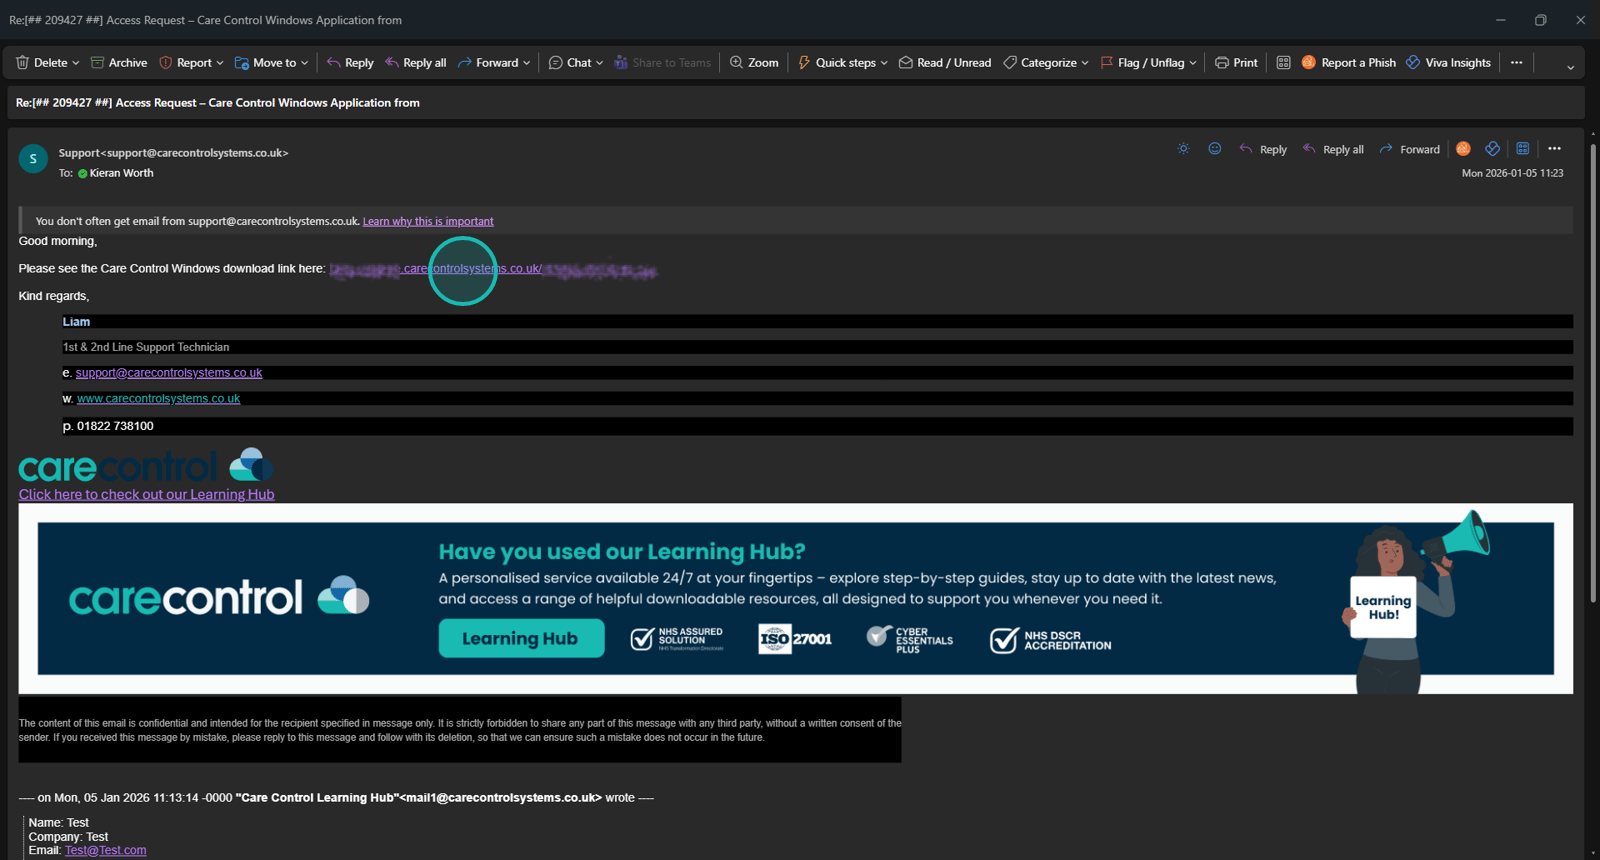Expand the Delete dropdown arrow
Viewport: 1600px width, 860px height.
pyautogui.click(x=76, y=63)
